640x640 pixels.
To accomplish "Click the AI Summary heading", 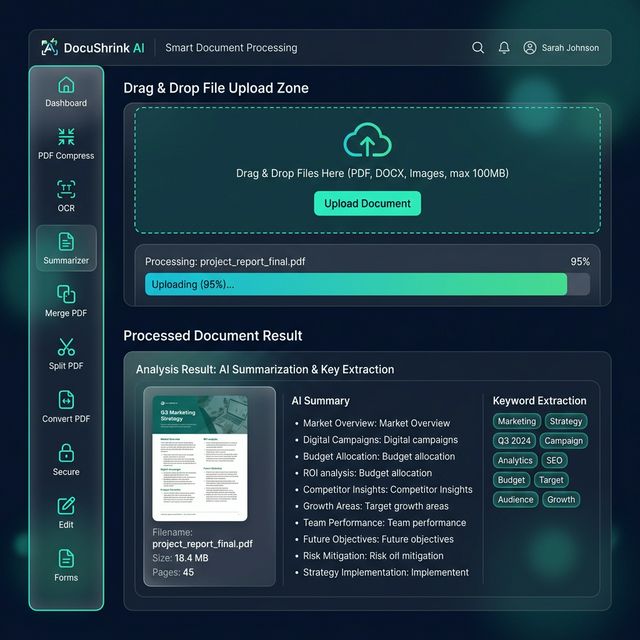I will point(320,401).
